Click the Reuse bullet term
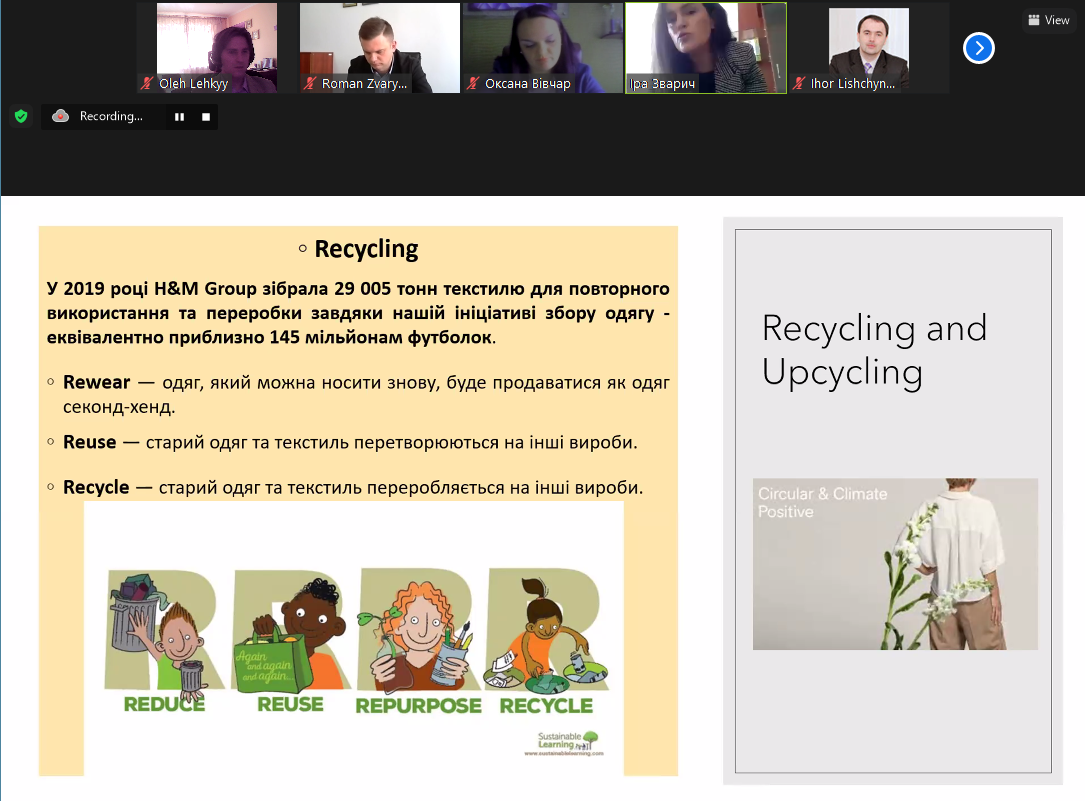Viewport: 1085px width, 801px height. click(89, 442)
